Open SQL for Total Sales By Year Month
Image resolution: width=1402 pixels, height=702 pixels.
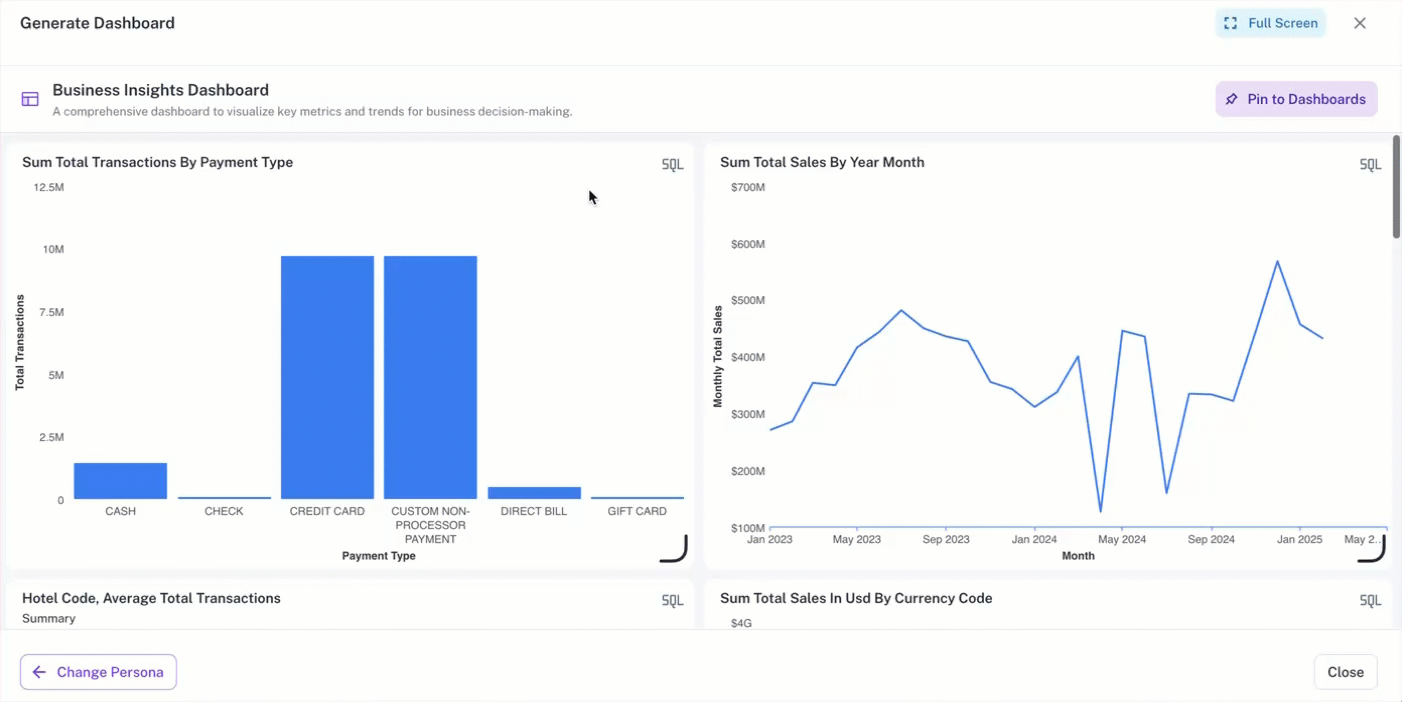point(1370,164)
